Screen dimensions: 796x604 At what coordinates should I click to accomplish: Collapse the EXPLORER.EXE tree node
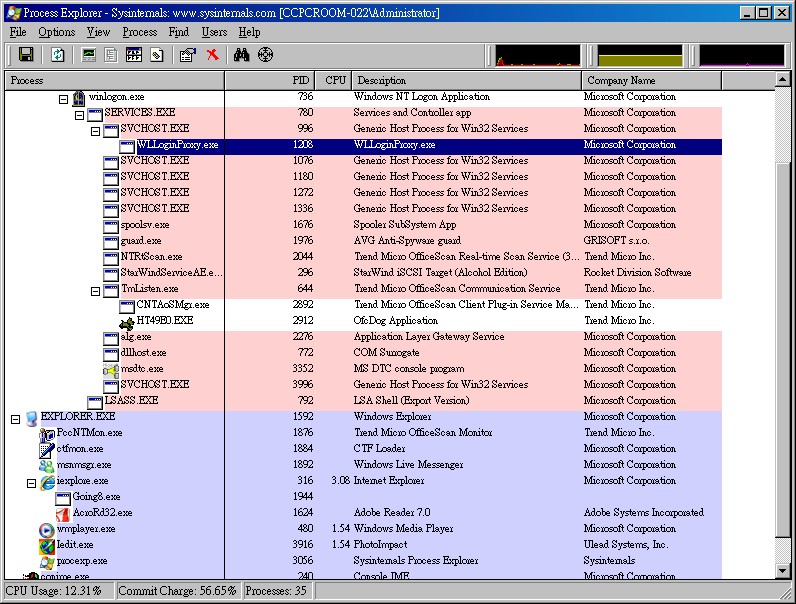coord(15,419)
